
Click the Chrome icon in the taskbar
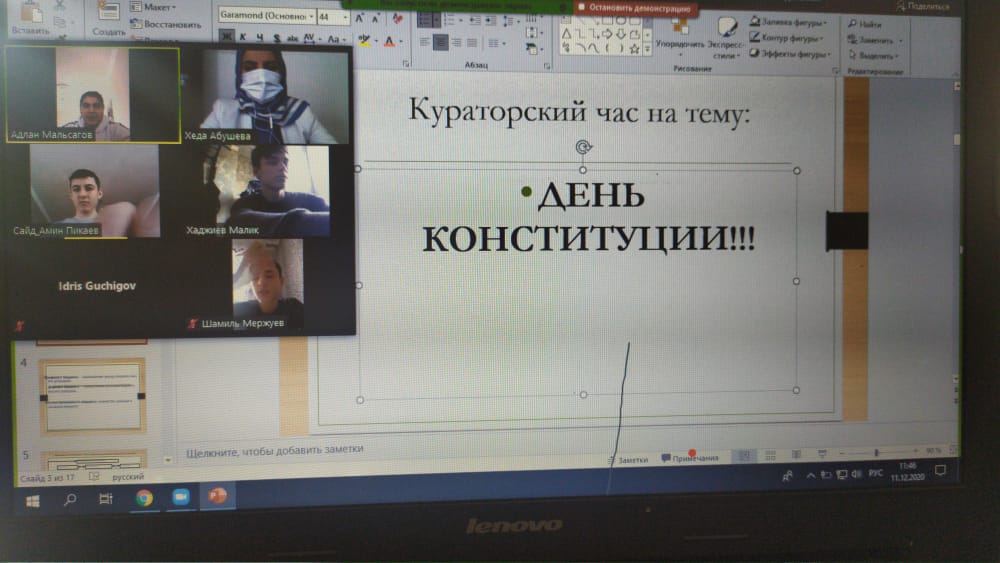click(x=144, y=497)
